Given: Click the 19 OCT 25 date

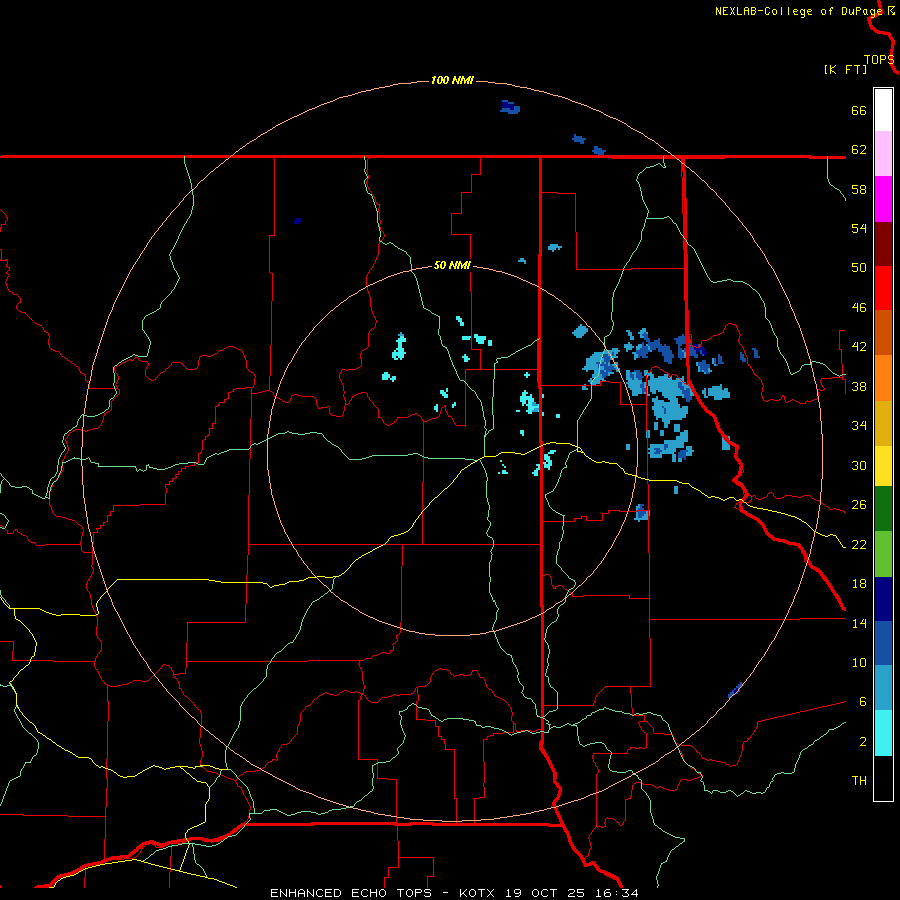Looking at the screenshot, I should click(x=545, y=893).
